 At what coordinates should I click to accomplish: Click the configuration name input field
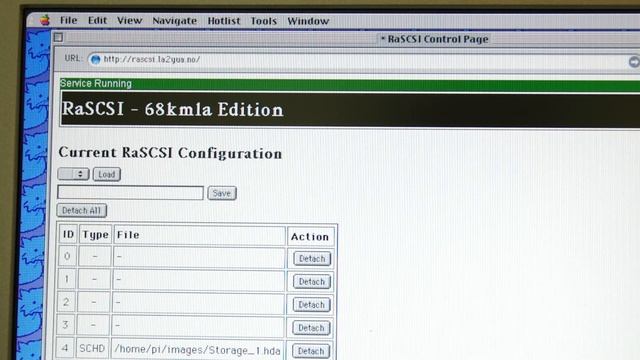130,193
